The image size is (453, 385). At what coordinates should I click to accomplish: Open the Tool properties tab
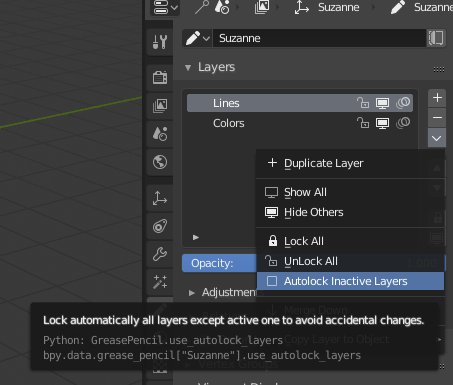point(160,42)
